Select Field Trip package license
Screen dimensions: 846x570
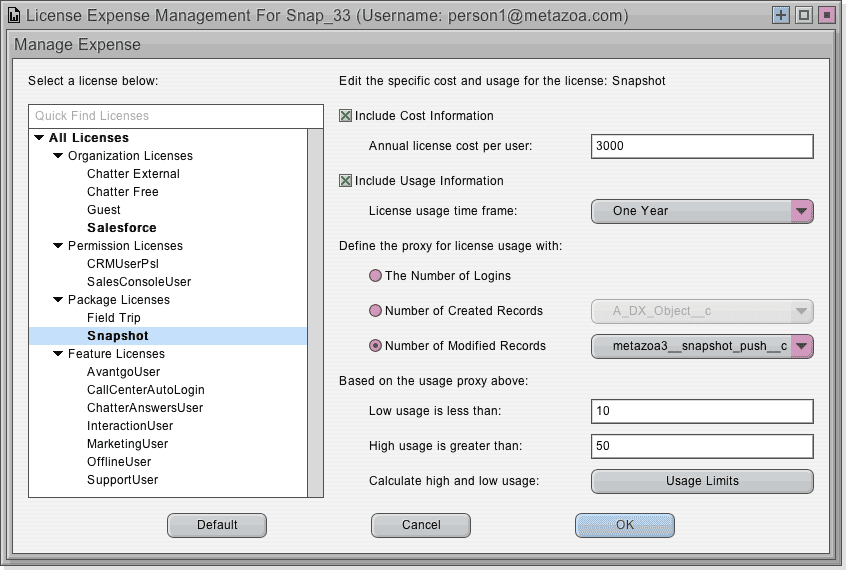tap(114, 318)
